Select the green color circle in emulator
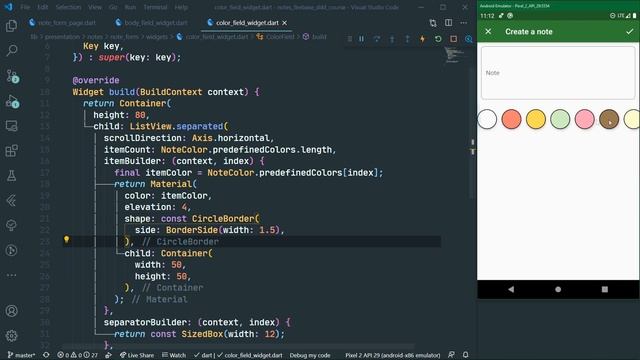 (560, 119)
